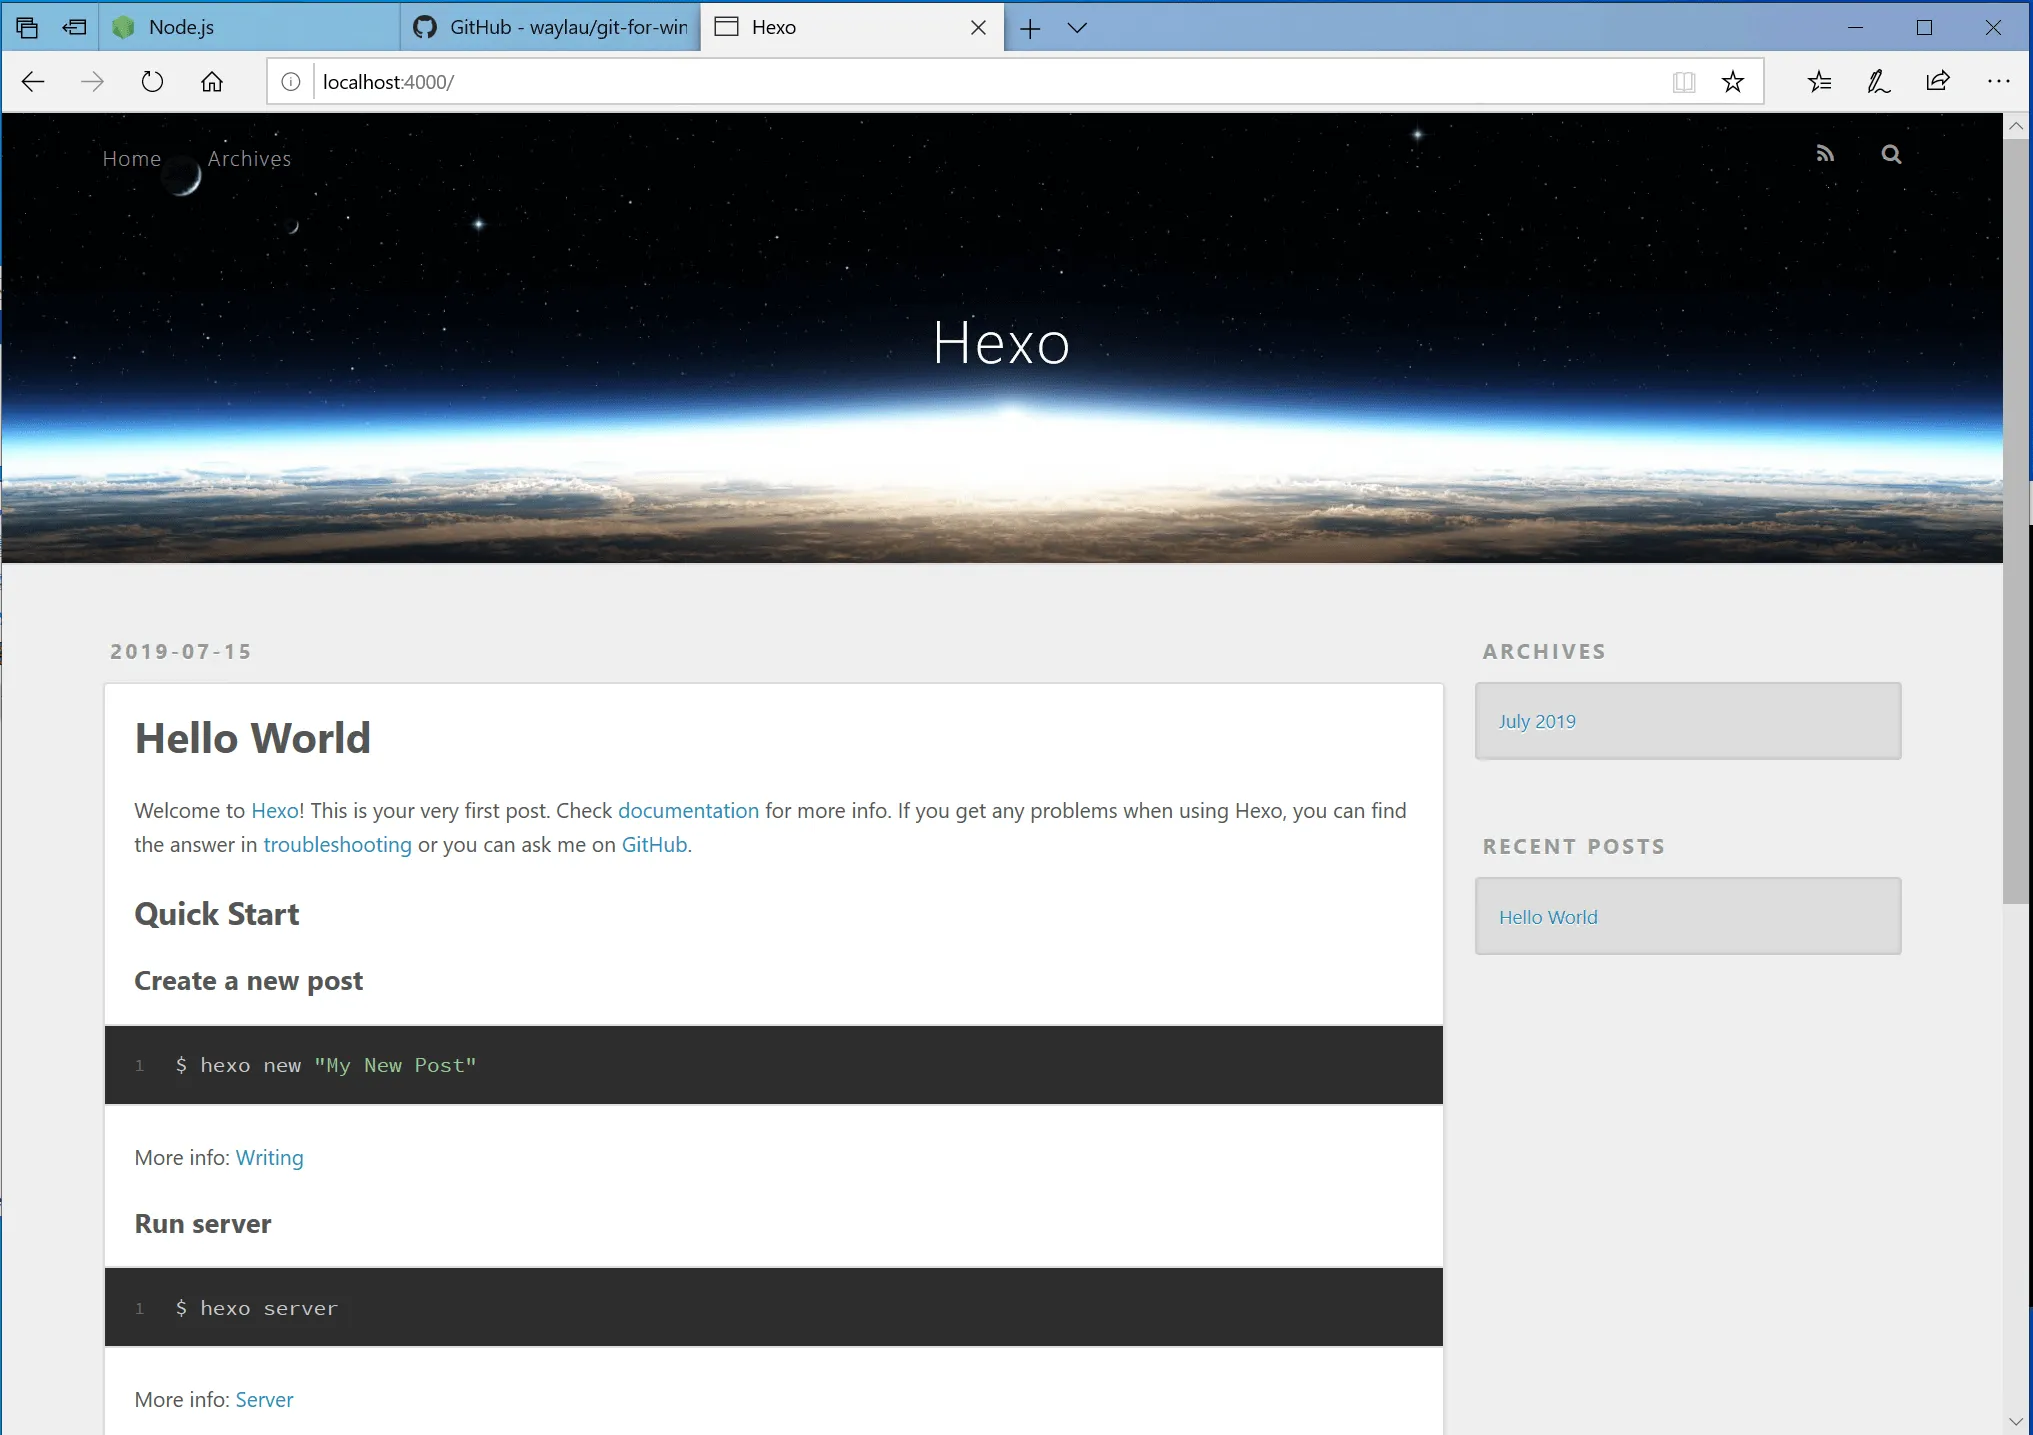Open the blog search icon

coord(1890,154)
